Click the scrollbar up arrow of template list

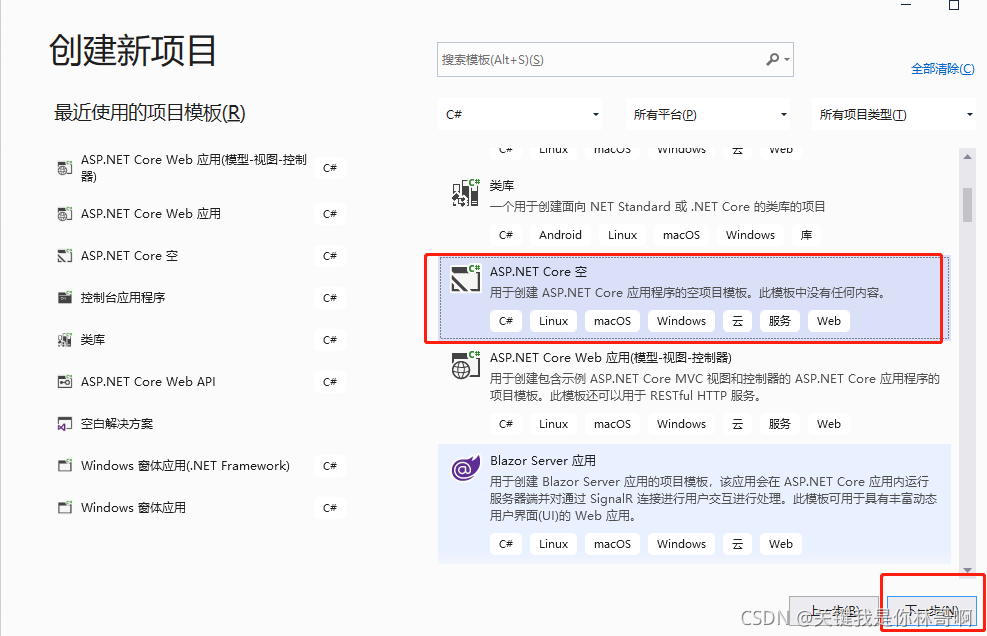(x=967, y=156)
